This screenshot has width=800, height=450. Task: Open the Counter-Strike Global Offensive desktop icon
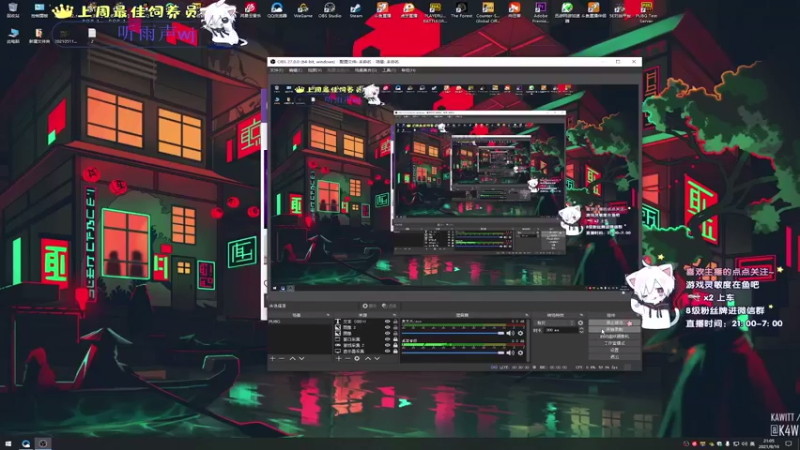pos(488,11)
